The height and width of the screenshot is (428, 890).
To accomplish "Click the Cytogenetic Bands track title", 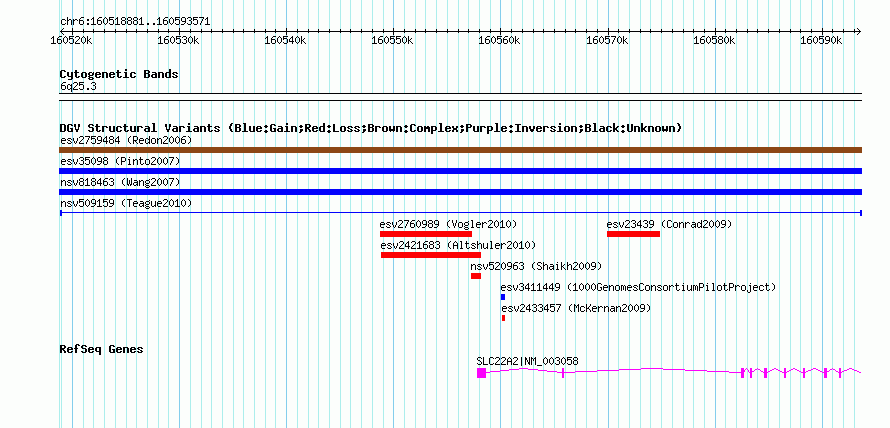I will (119, 74).
